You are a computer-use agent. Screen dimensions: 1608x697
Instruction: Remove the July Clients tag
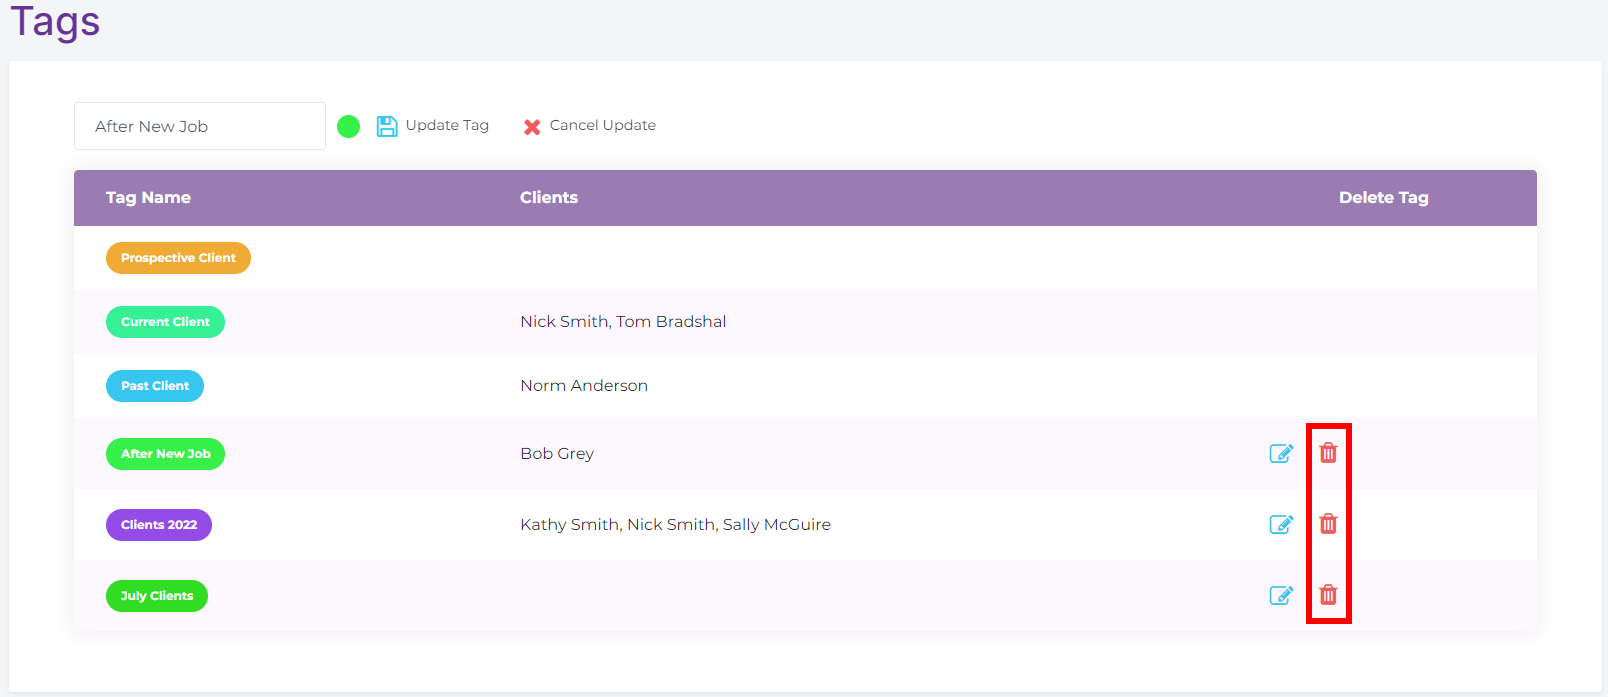coord(1328,595)
